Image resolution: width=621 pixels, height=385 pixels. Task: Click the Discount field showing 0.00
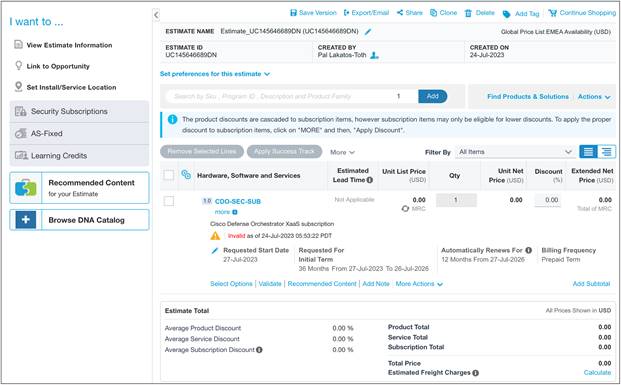point(548,200)
